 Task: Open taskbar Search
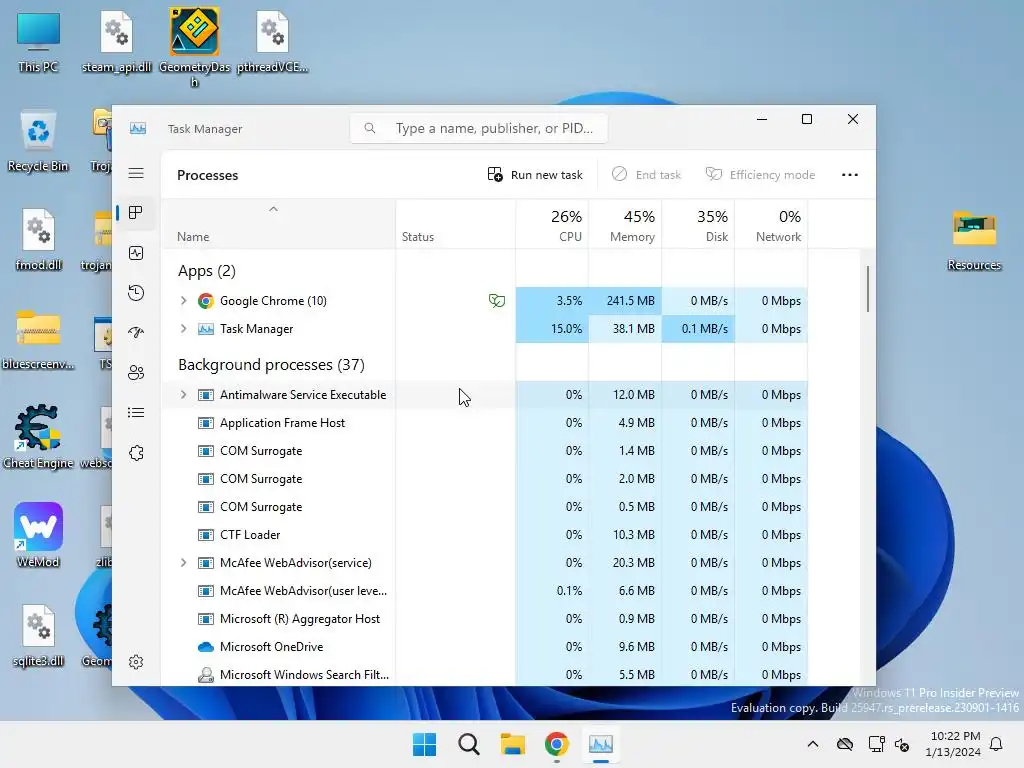(x=468, y=744)
